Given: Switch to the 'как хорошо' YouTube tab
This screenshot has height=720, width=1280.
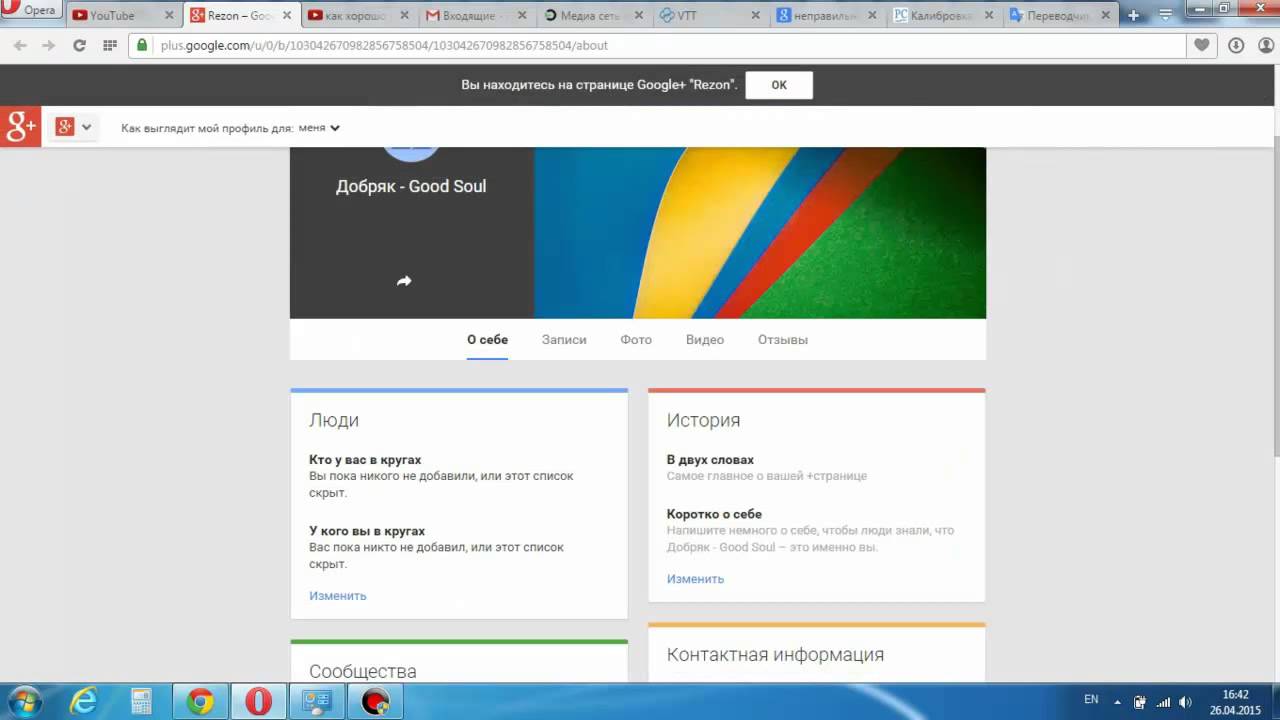Looking at the screenshot, I should 358,15.
